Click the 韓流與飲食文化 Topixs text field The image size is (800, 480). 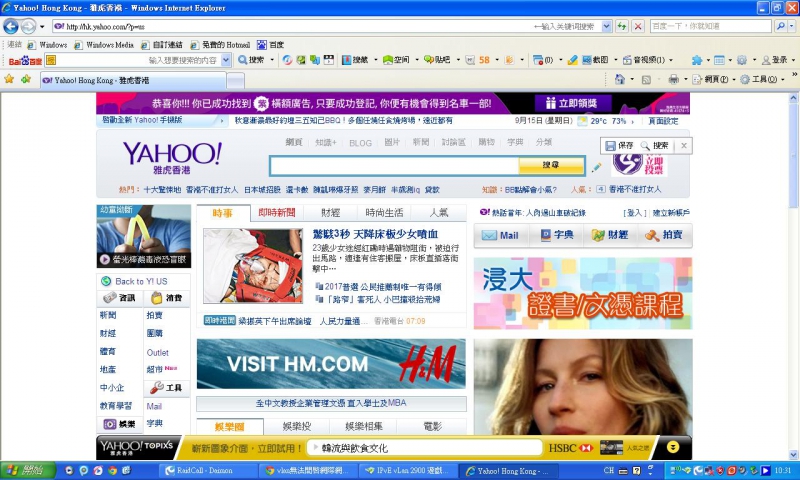click(424, 448)
